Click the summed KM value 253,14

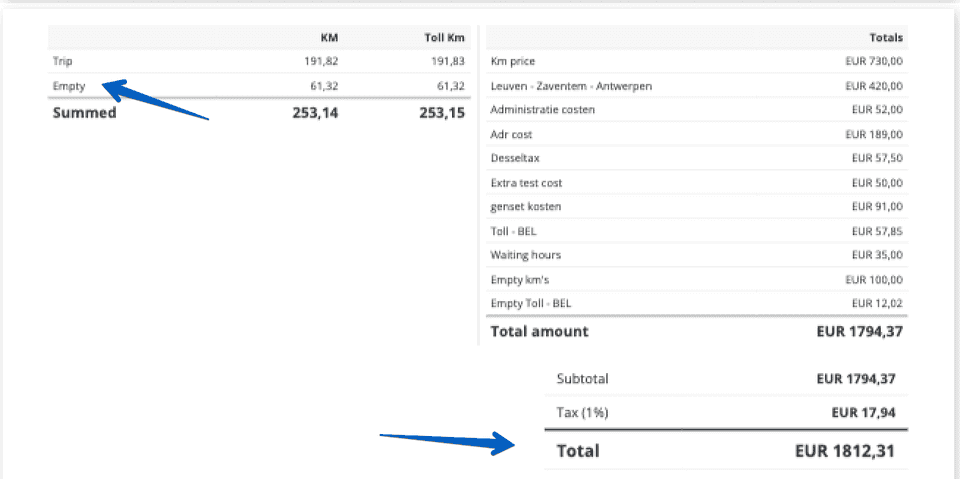pos(315,113)
